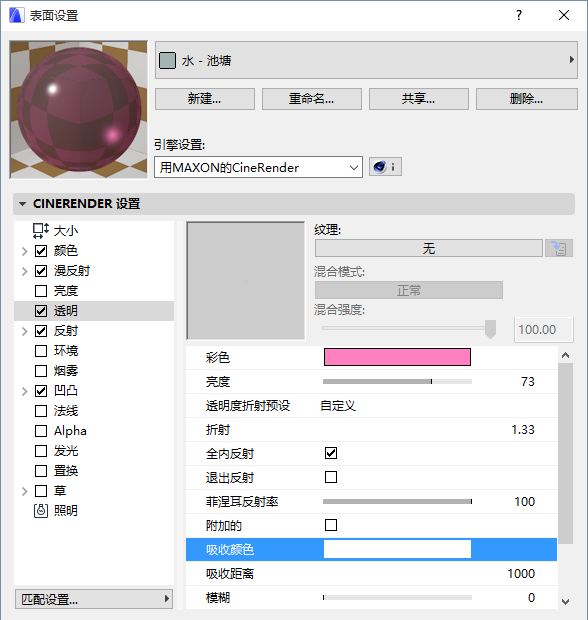
Task: Toggle the 反射 channel checkbox
Action: pos(41,331)
